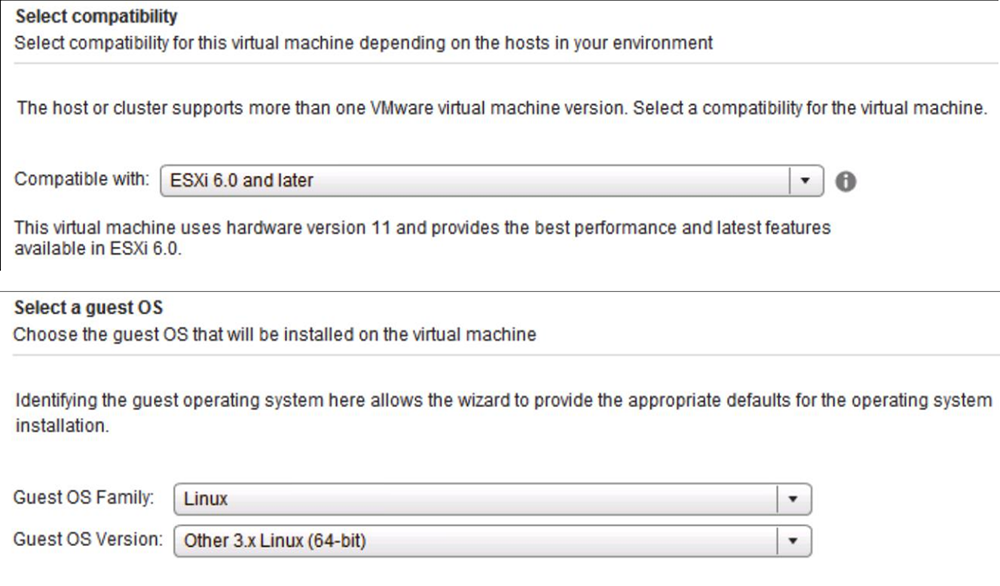This screenshot has width=1000, height=586.
Task: Click the Choose the guest OS subtitle
Action: [x=274, y=334]
